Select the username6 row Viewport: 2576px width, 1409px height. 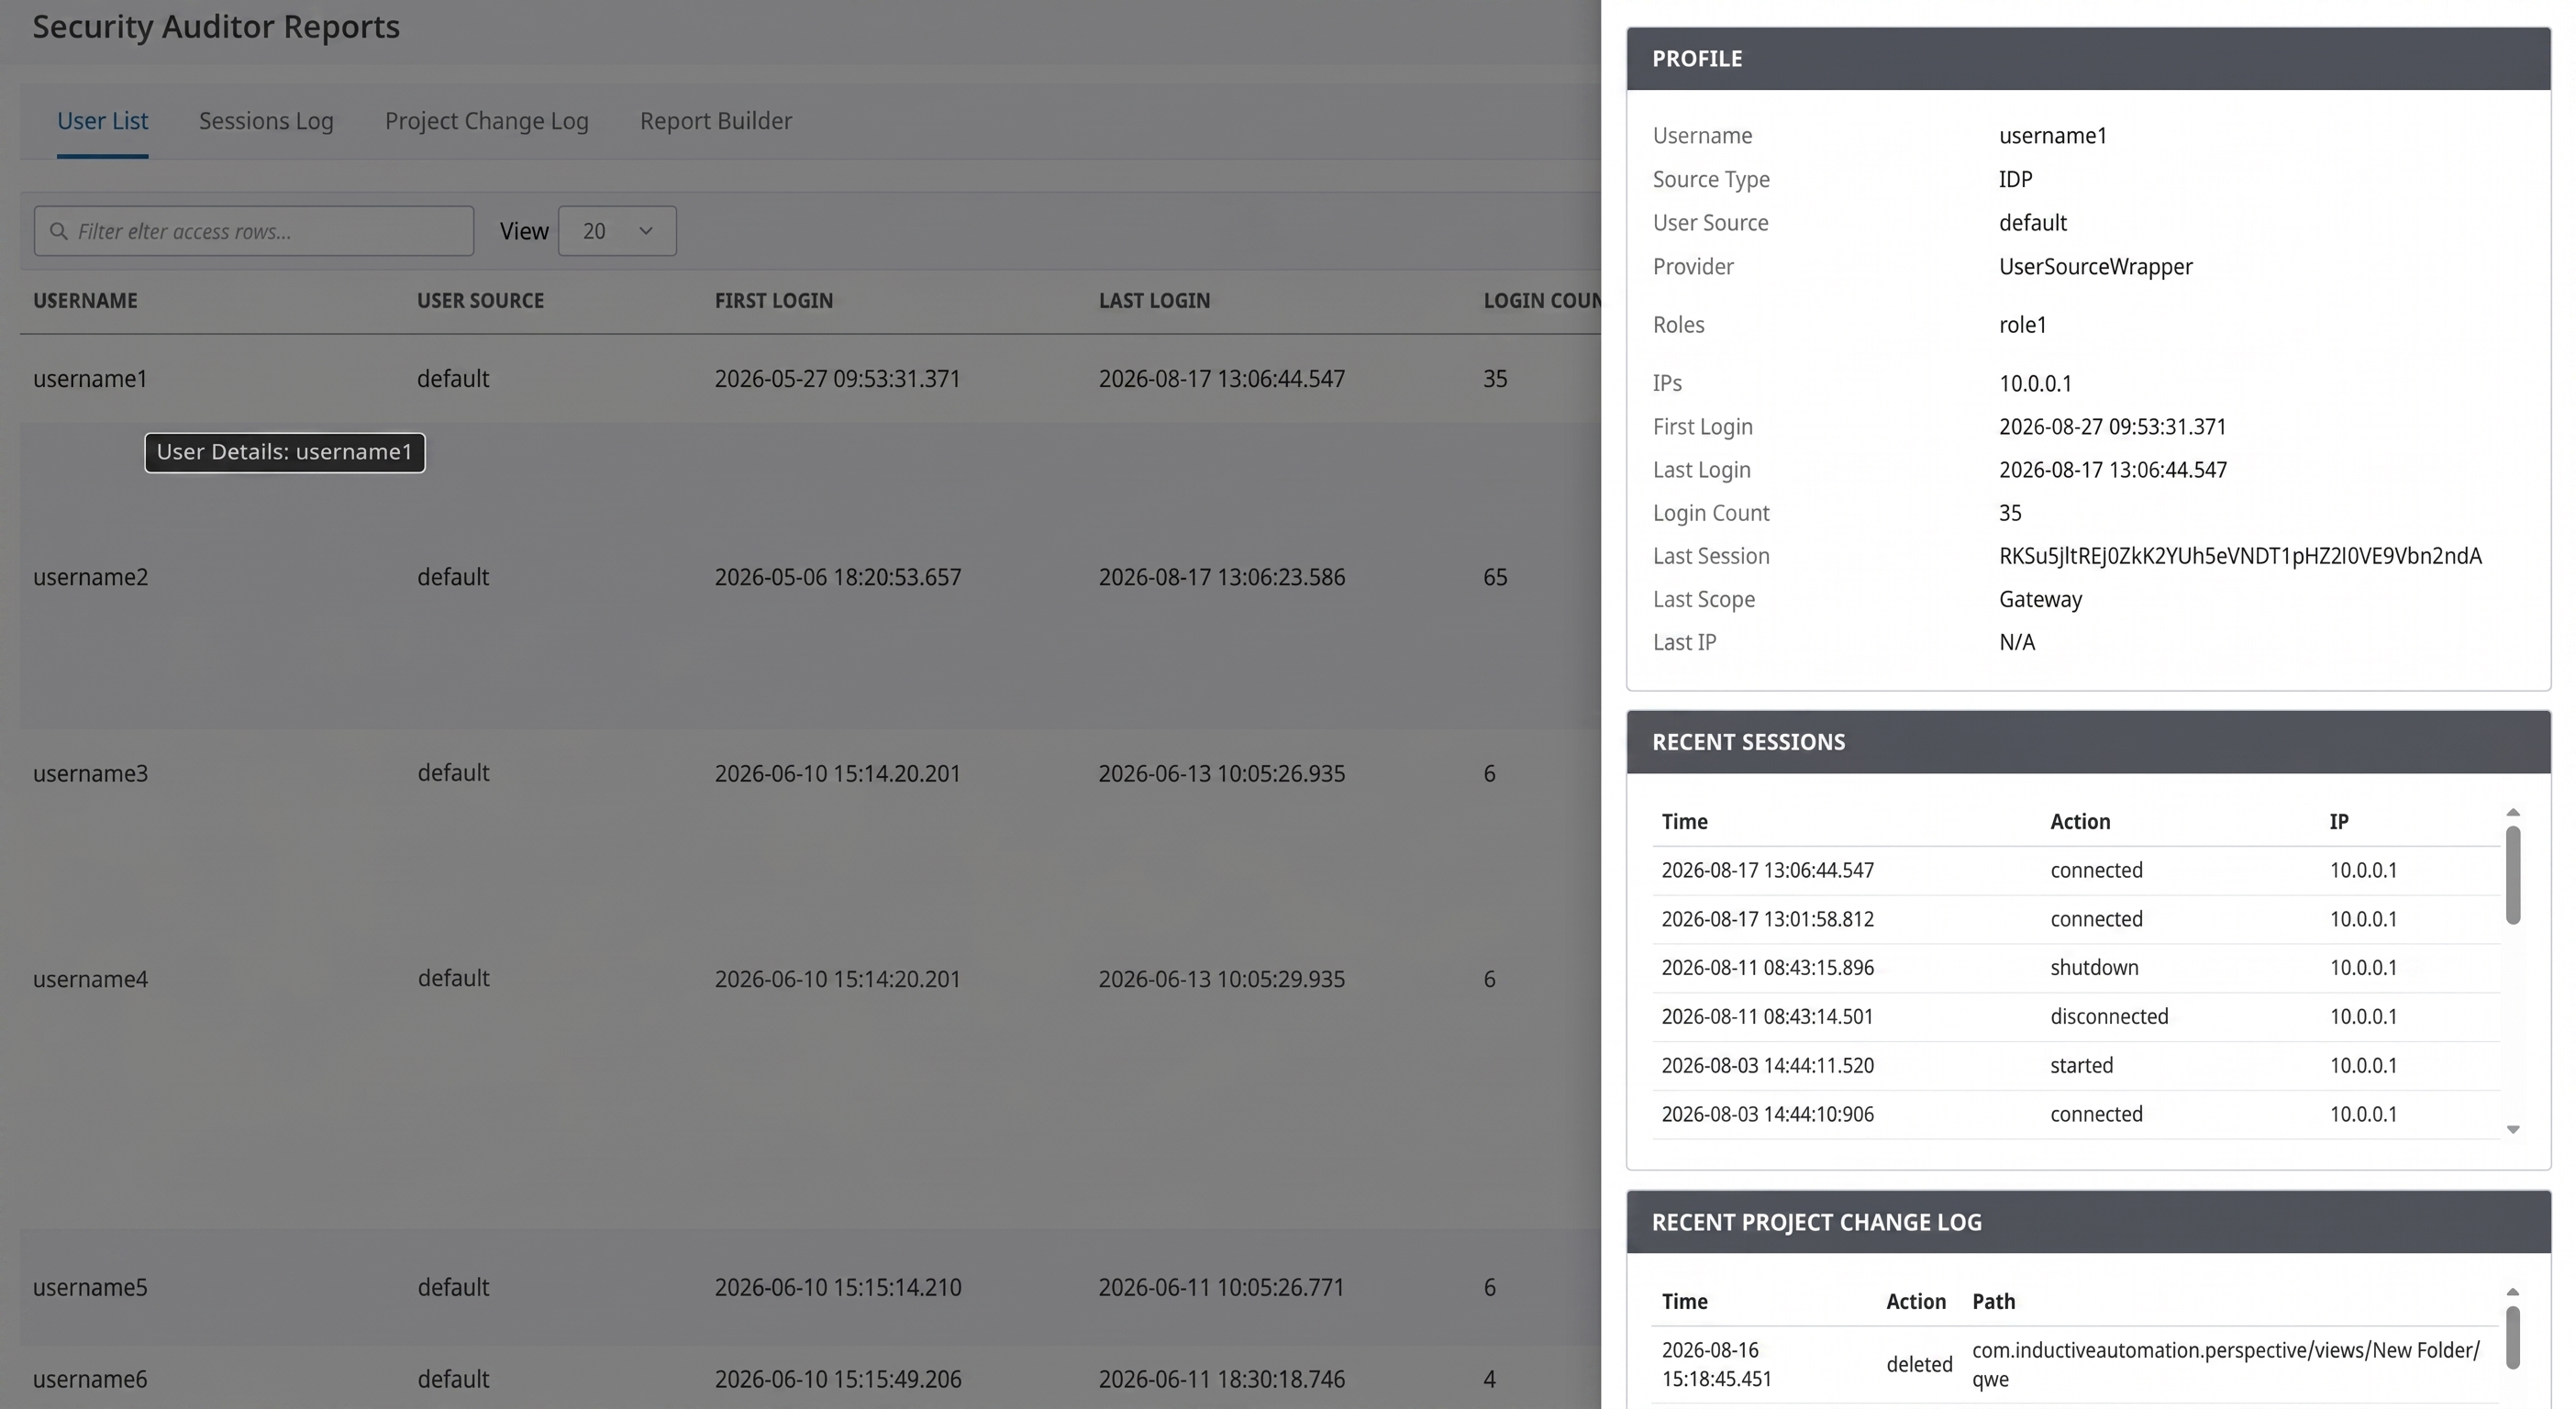tap(810, 1378)
